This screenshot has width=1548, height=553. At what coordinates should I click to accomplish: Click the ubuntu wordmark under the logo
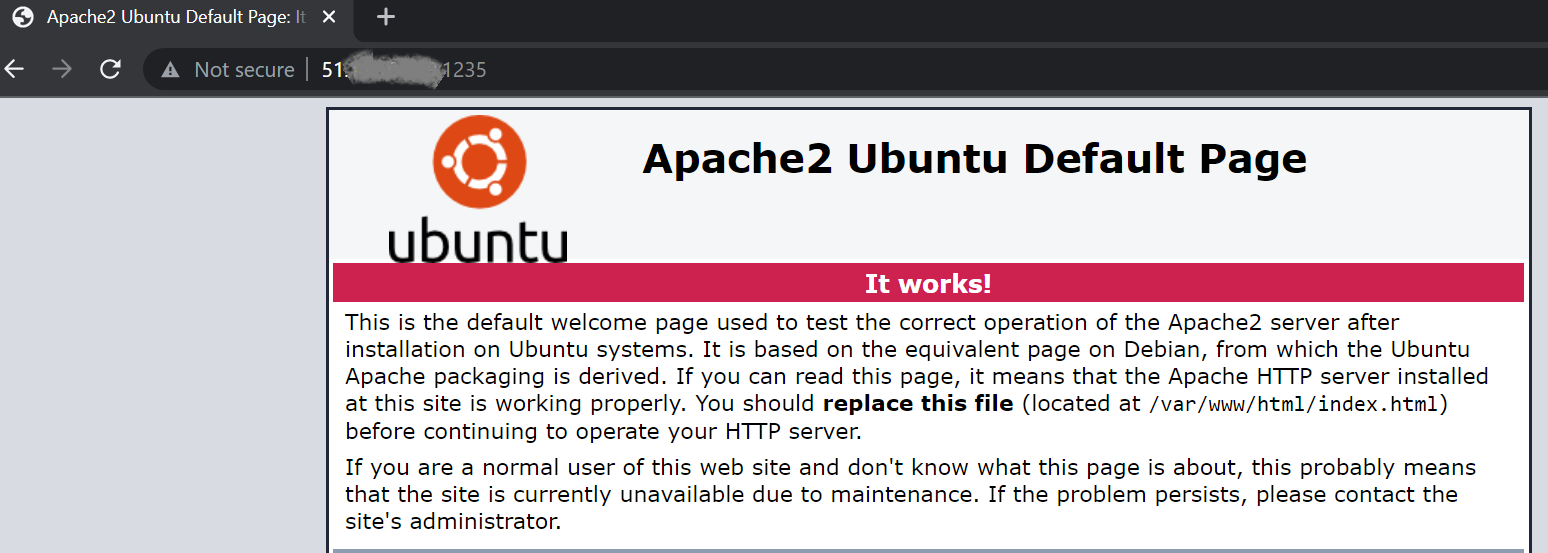coord(478,243)
